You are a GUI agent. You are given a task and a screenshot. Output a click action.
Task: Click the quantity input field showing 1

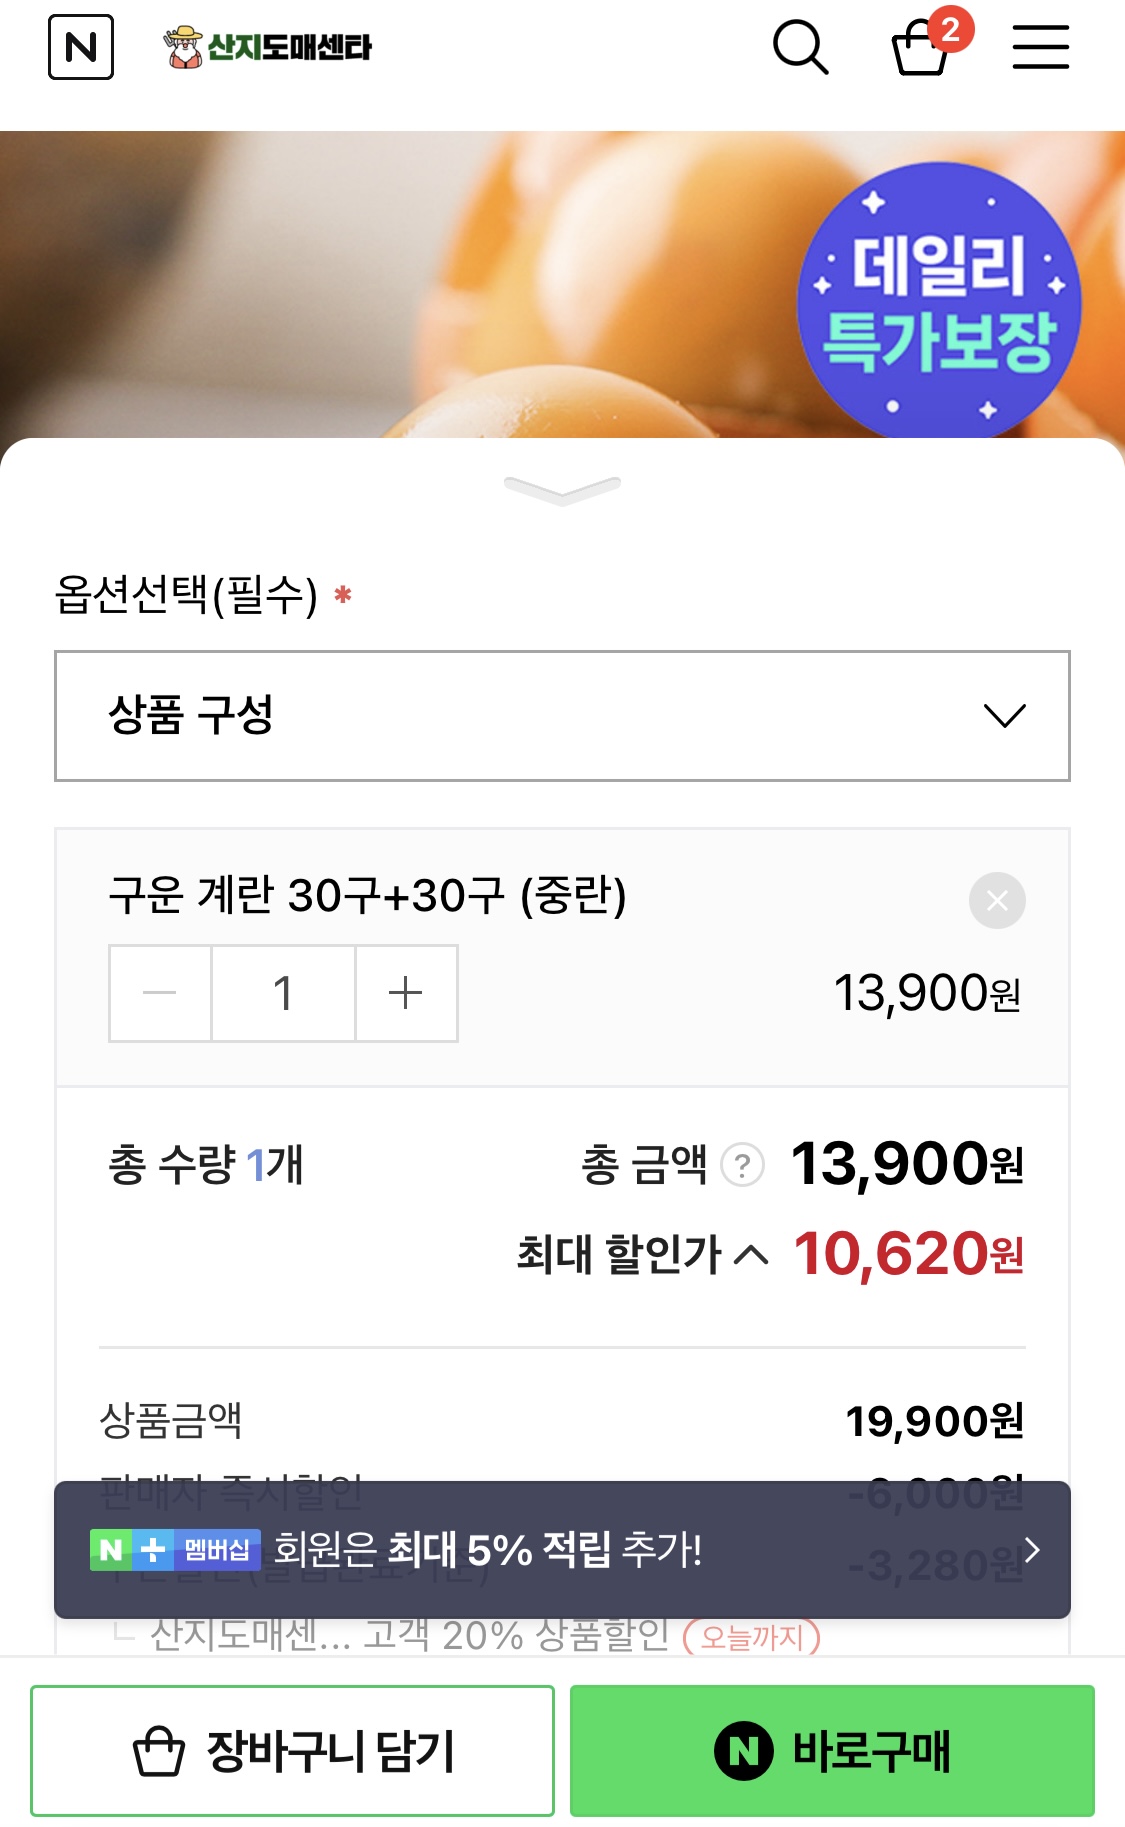[x=283, y=993]
